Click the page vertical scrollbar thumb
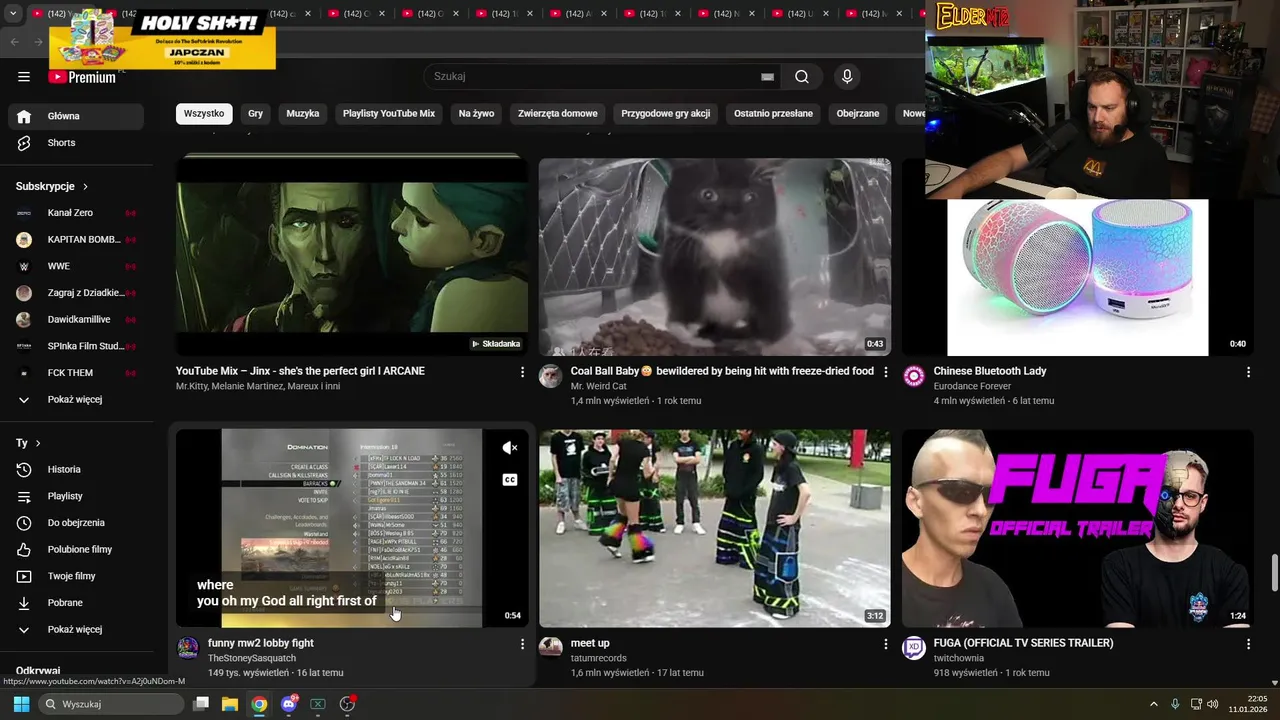The image size is (1280, 720). pyautogui.click(x=1274, y=573)
